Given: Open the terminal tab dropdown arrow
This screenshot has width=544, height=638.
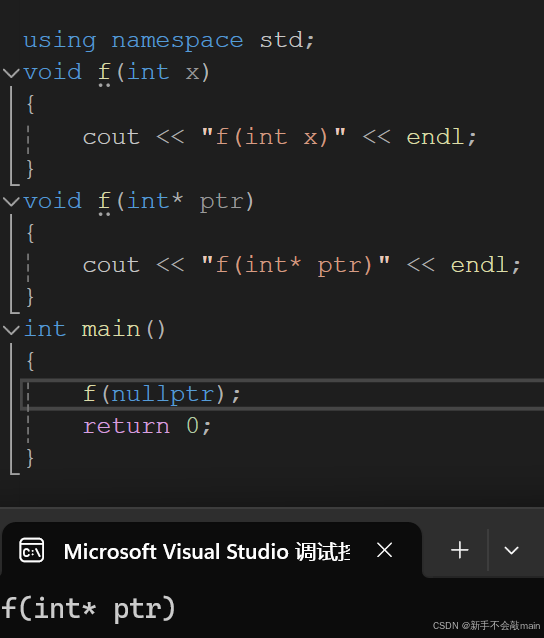Looking at the screenshot, I should (511, 551).
